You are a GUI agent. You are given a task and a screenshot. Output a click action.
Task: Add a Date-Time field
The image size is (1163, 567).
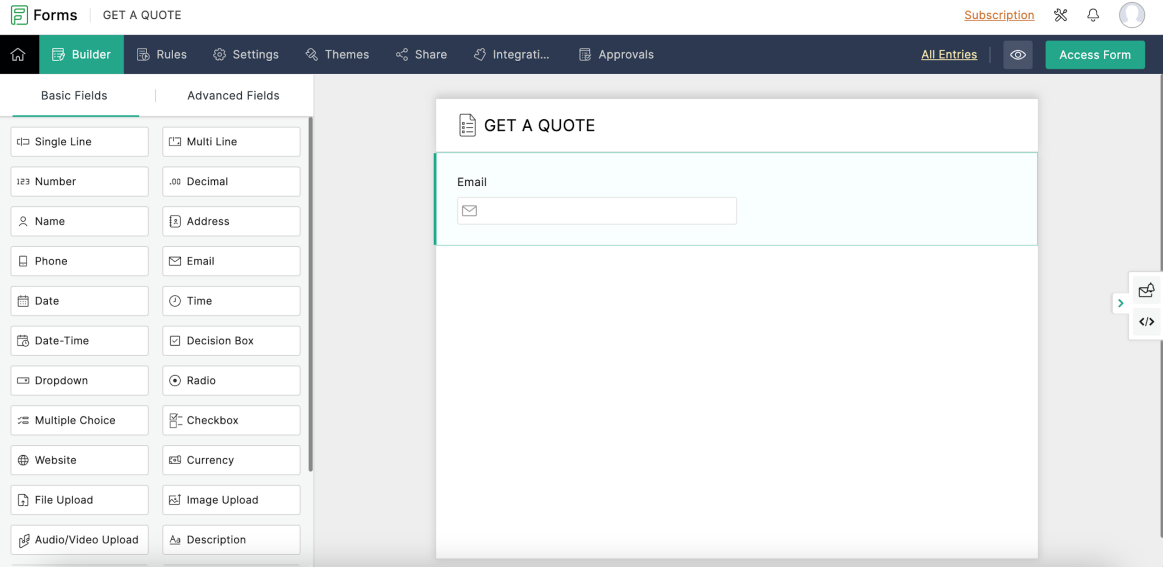pos(79,341)
